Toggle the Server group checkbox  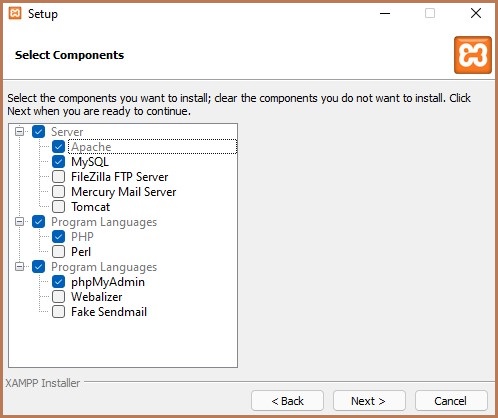click(39, 132)
